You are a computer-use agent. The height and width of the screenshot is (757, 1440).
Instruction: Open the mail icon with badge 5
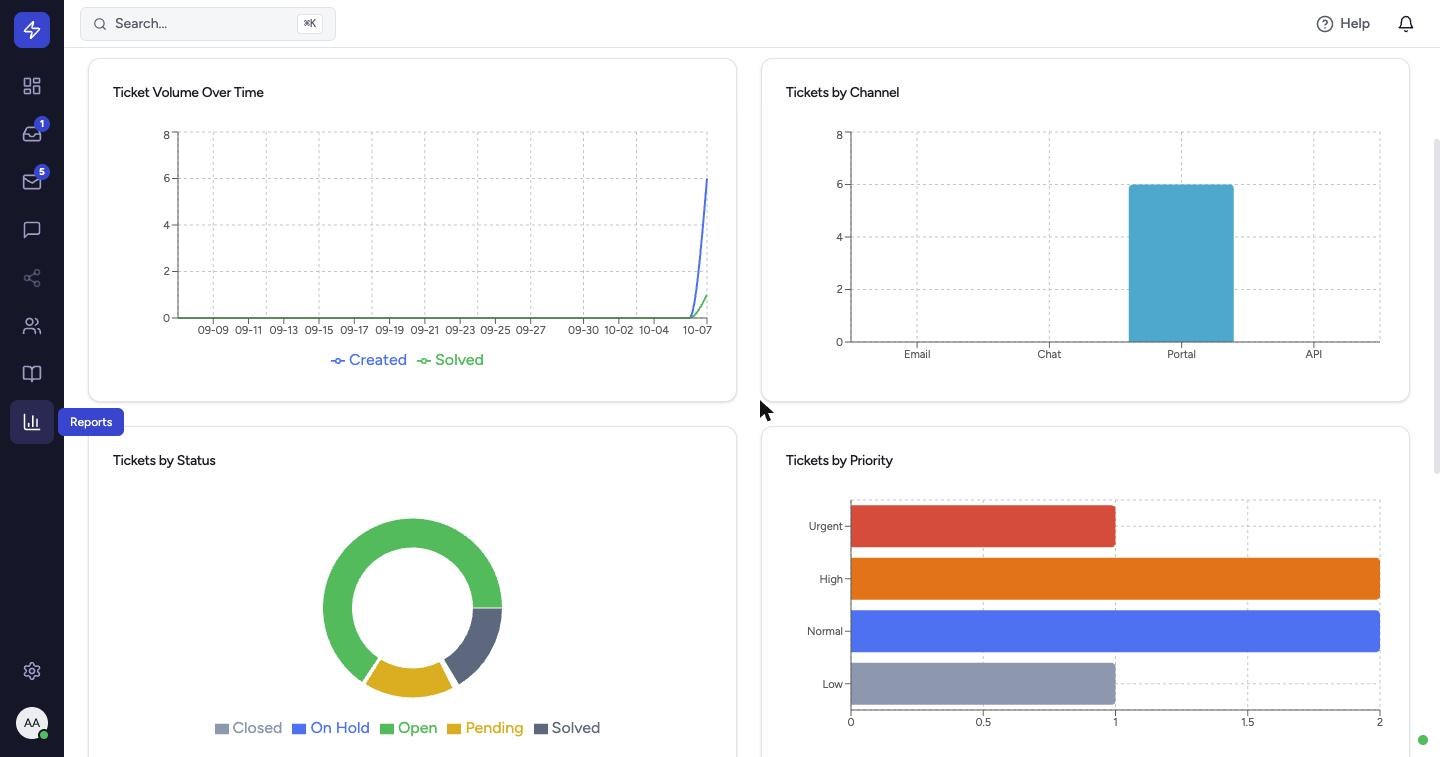[x=32, y=182]
